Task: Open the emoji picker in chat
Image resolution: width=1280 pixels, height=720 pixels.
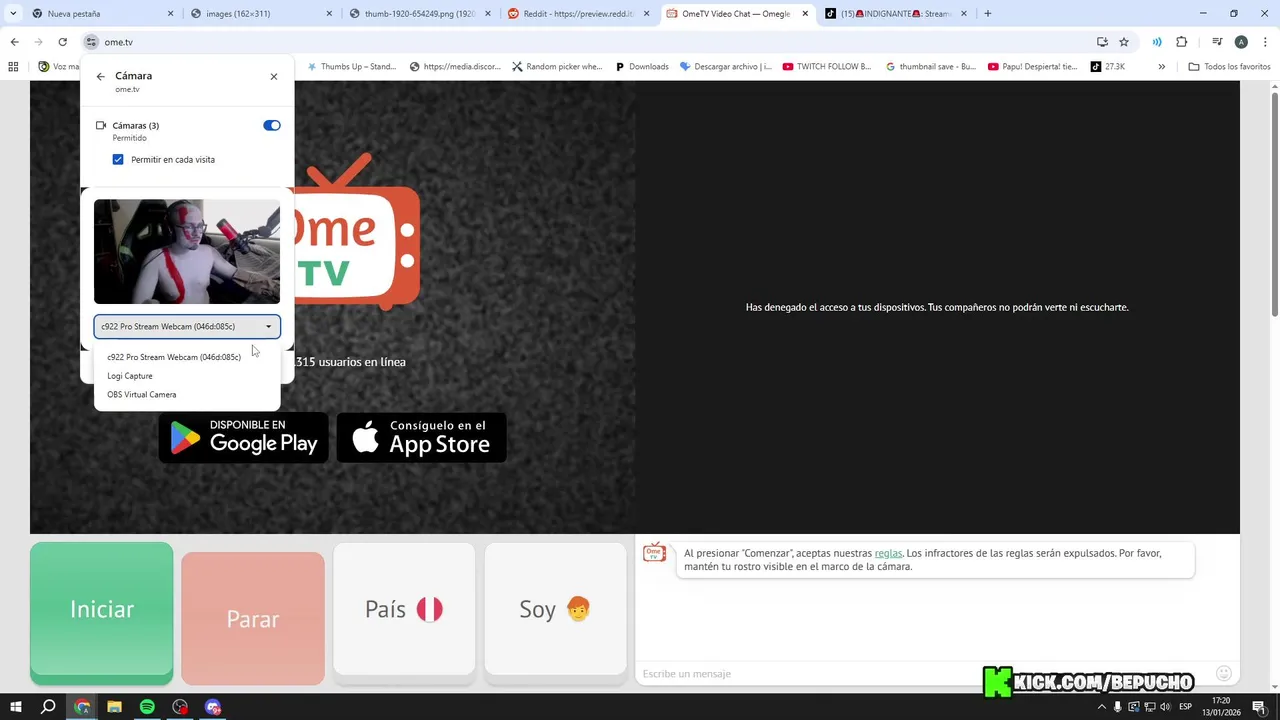Action: tap(1224, 673)
